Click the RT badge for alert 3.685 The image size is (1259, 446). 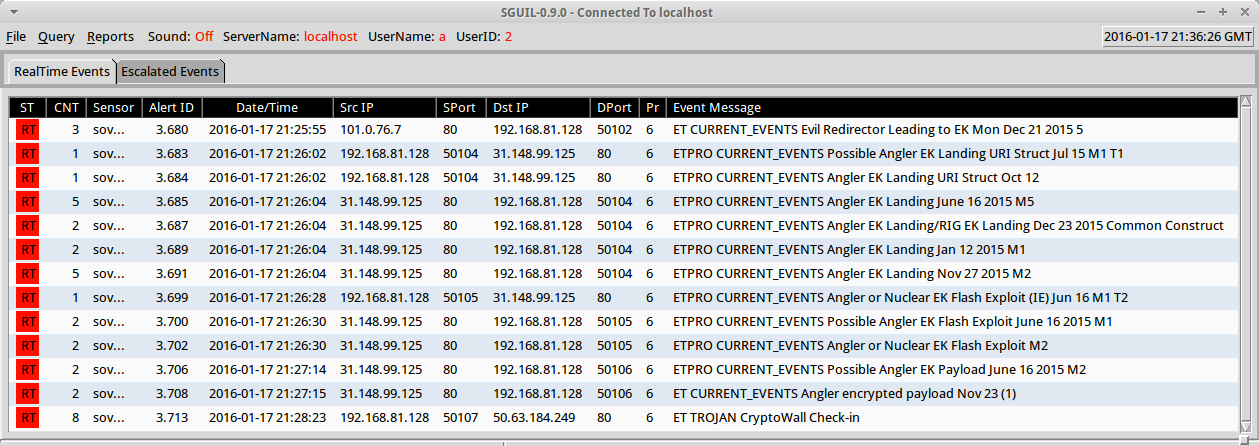pyautogui.click(x=28, y=201)
